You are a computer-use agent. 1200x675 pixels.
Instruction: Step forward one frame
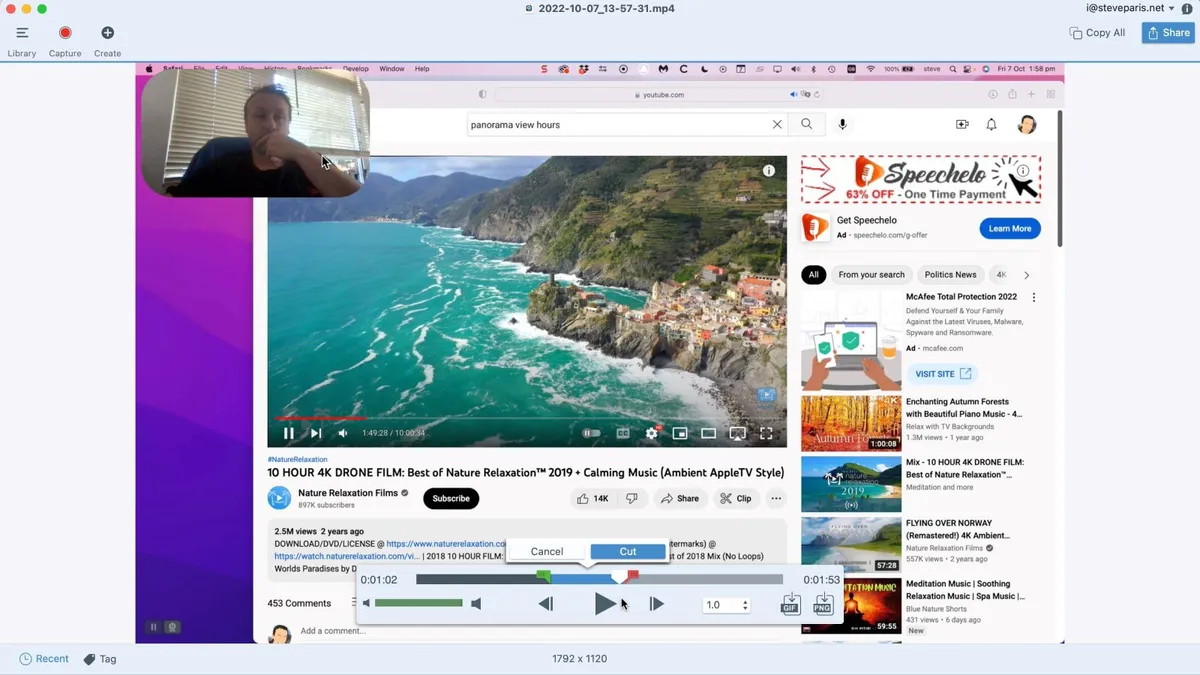point(657,604)
